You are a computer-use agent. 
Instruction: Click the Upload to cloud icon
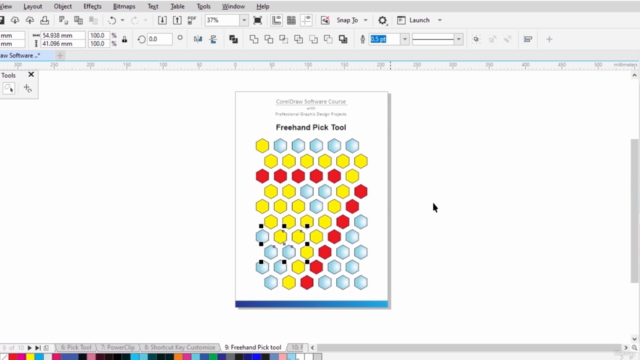coord(30,20)
